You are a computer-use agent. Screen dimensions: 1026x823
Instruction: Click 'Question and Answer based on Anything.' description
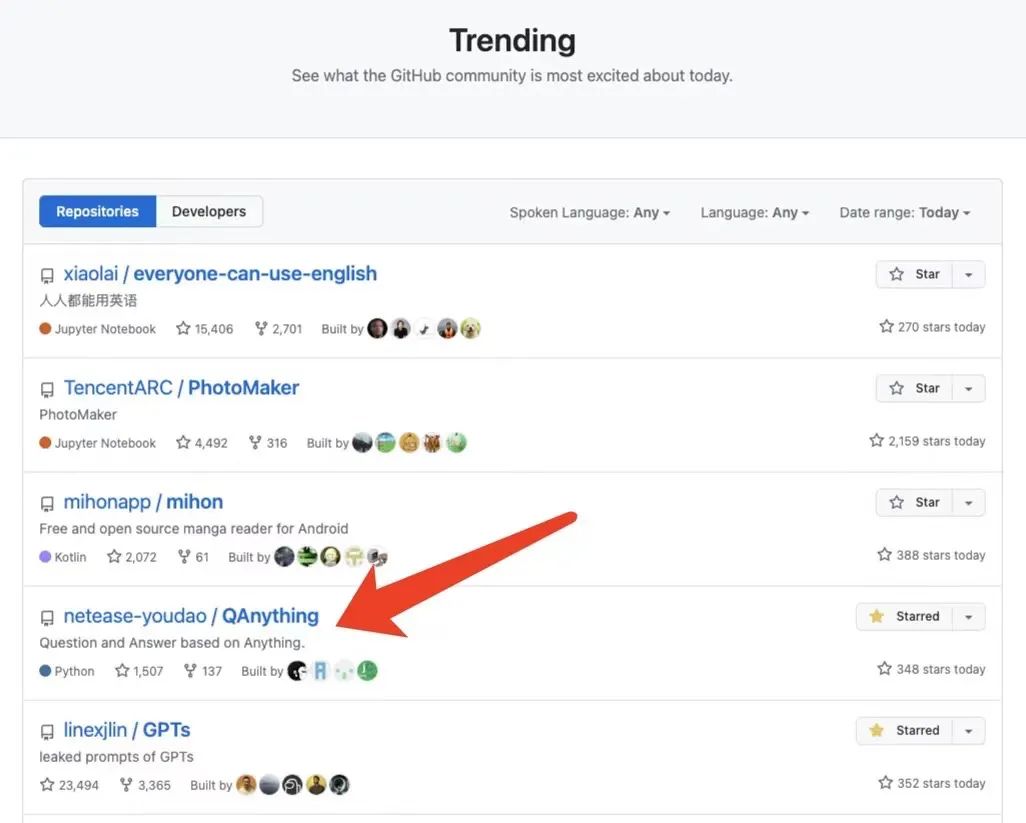point(172,642)
